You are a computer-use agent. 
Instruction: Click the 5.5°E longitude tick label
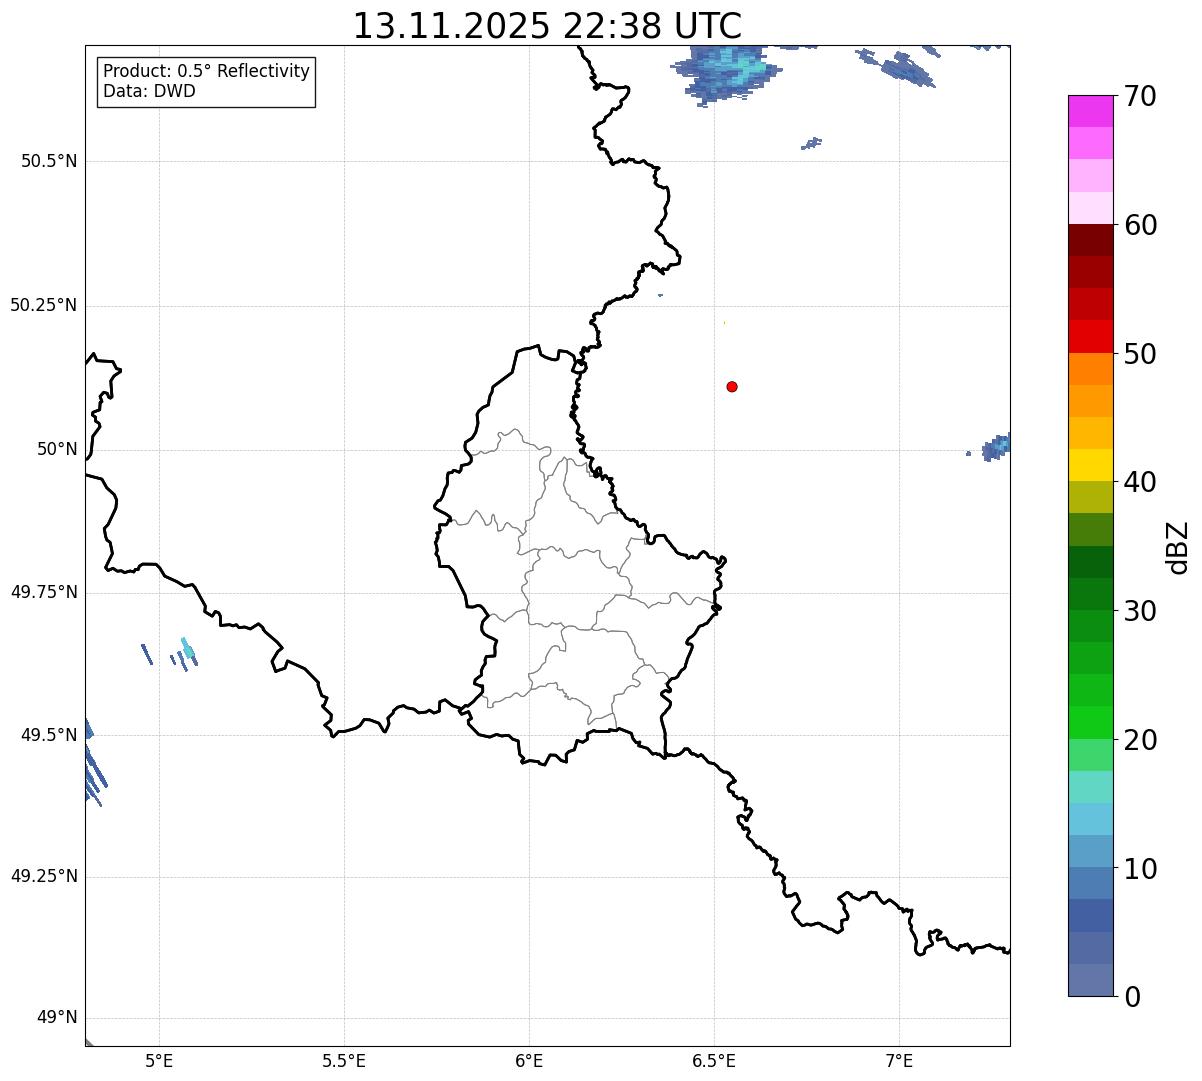click(x=344, y=1060)
